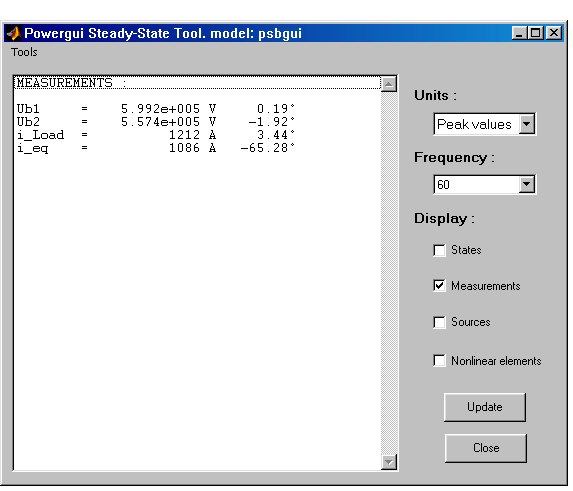This screenshot has width=573, height=491.
Task: Select the i_Load measurement row
Action: [197, 135]
